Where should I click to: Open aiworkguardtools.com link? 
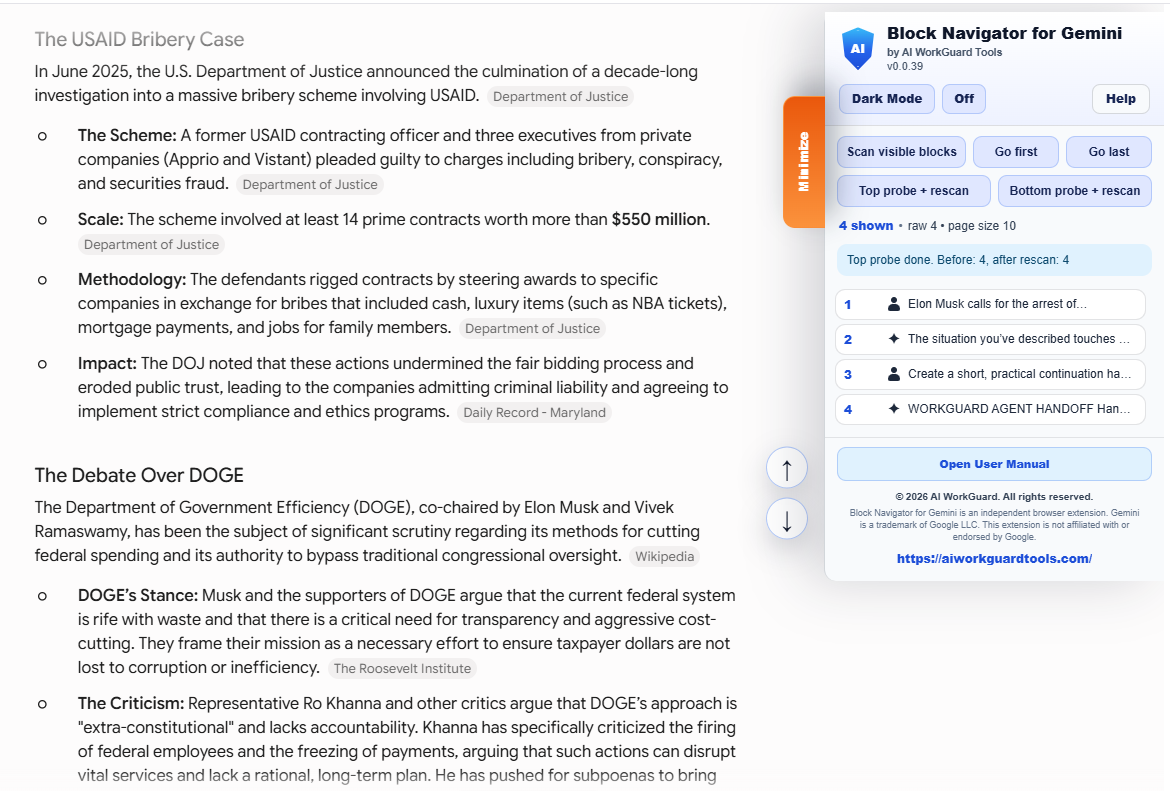pos(994,558)
